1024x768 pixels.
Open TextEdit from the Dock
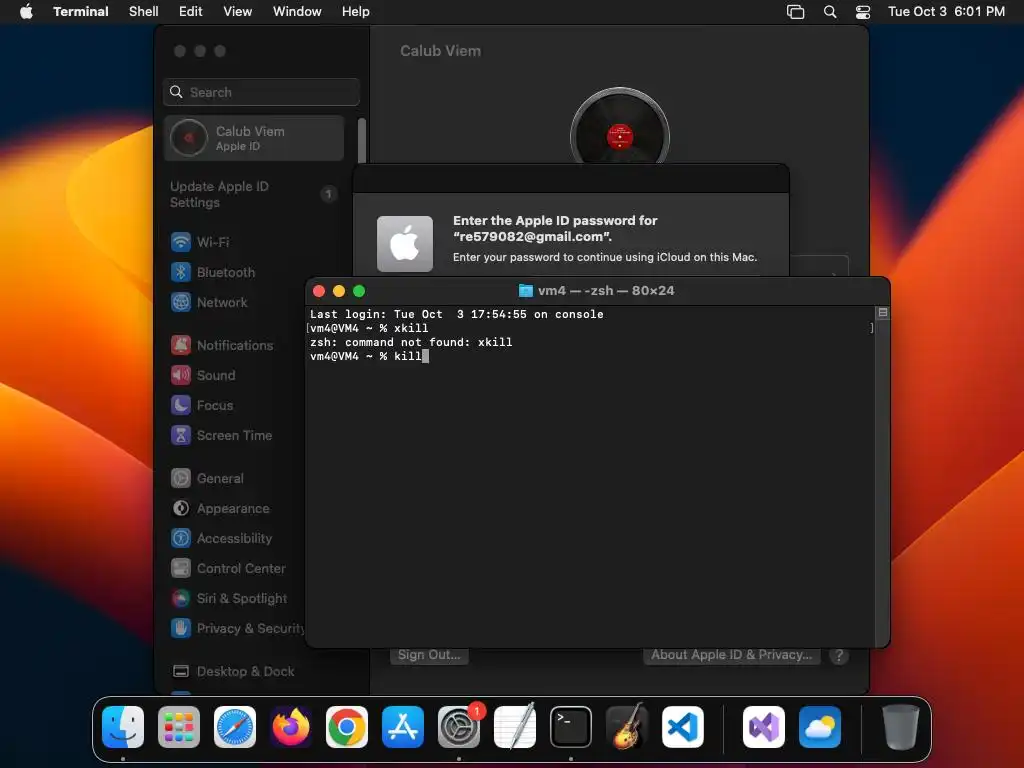click(x=515, y=727)
